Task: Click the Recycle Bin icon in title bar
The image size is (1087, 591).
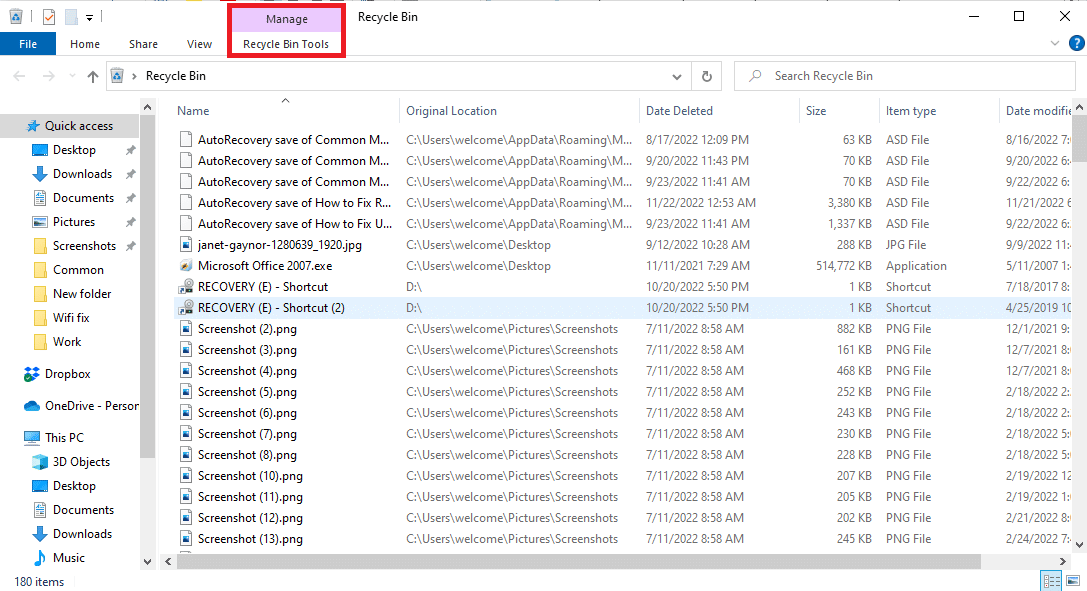Action: click(15, 15)
